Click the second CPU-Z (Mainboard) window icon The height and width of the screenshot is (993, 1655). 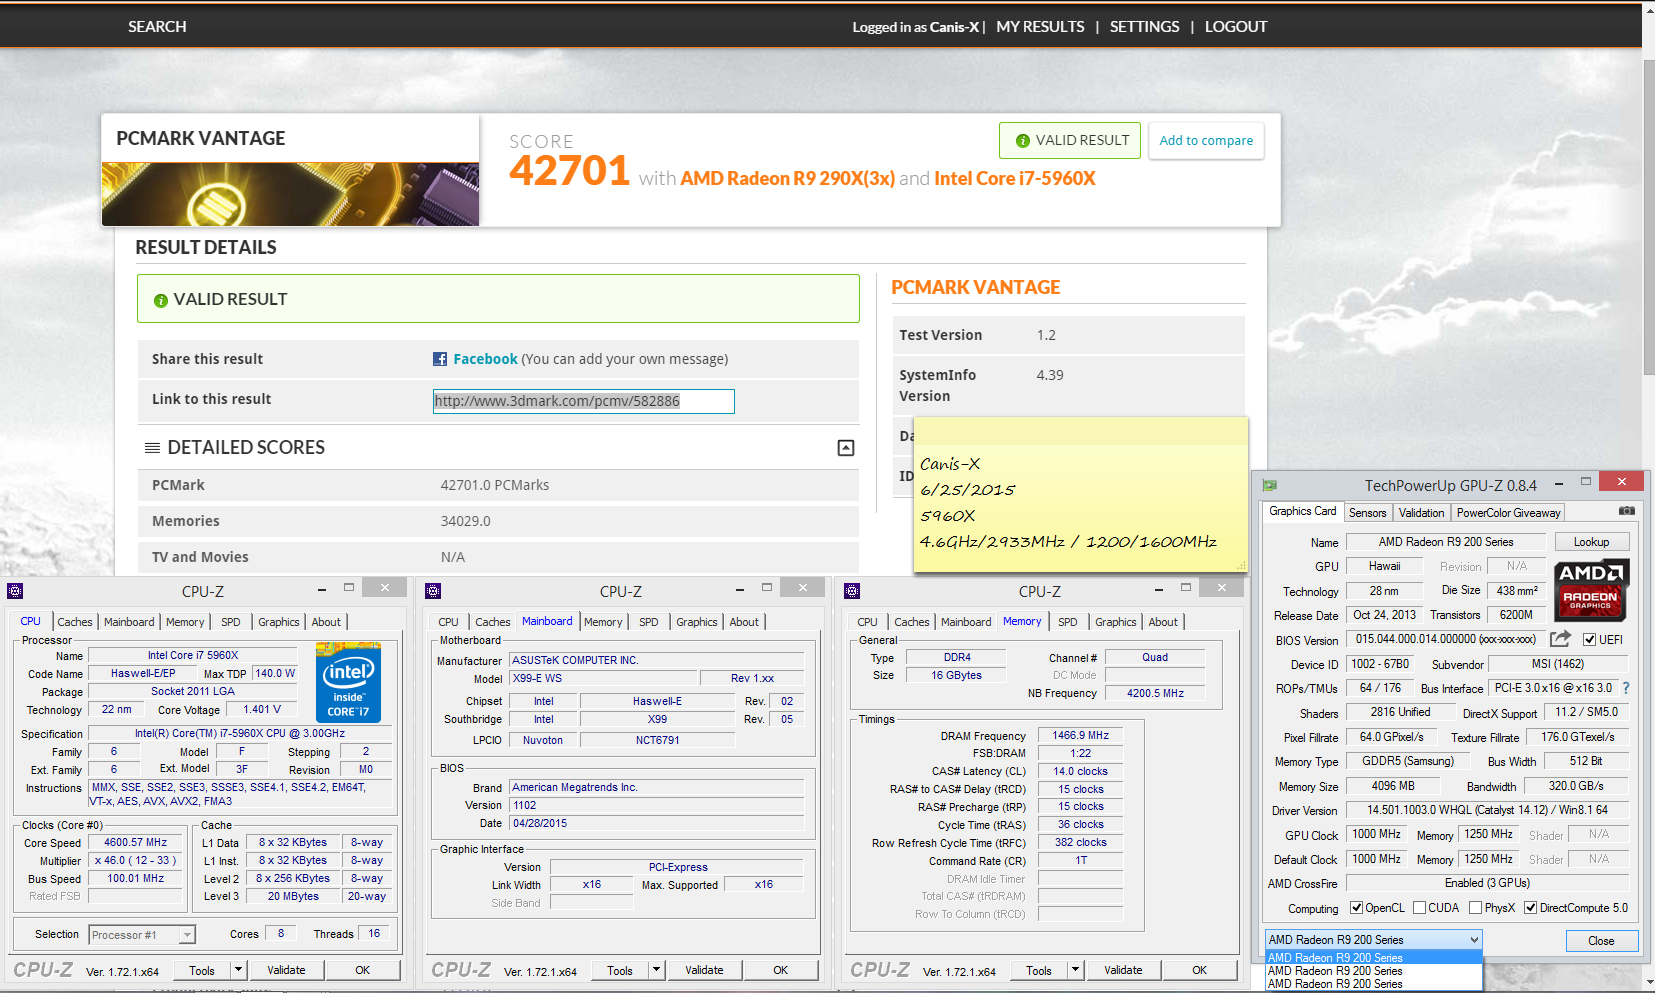(433, 591)
